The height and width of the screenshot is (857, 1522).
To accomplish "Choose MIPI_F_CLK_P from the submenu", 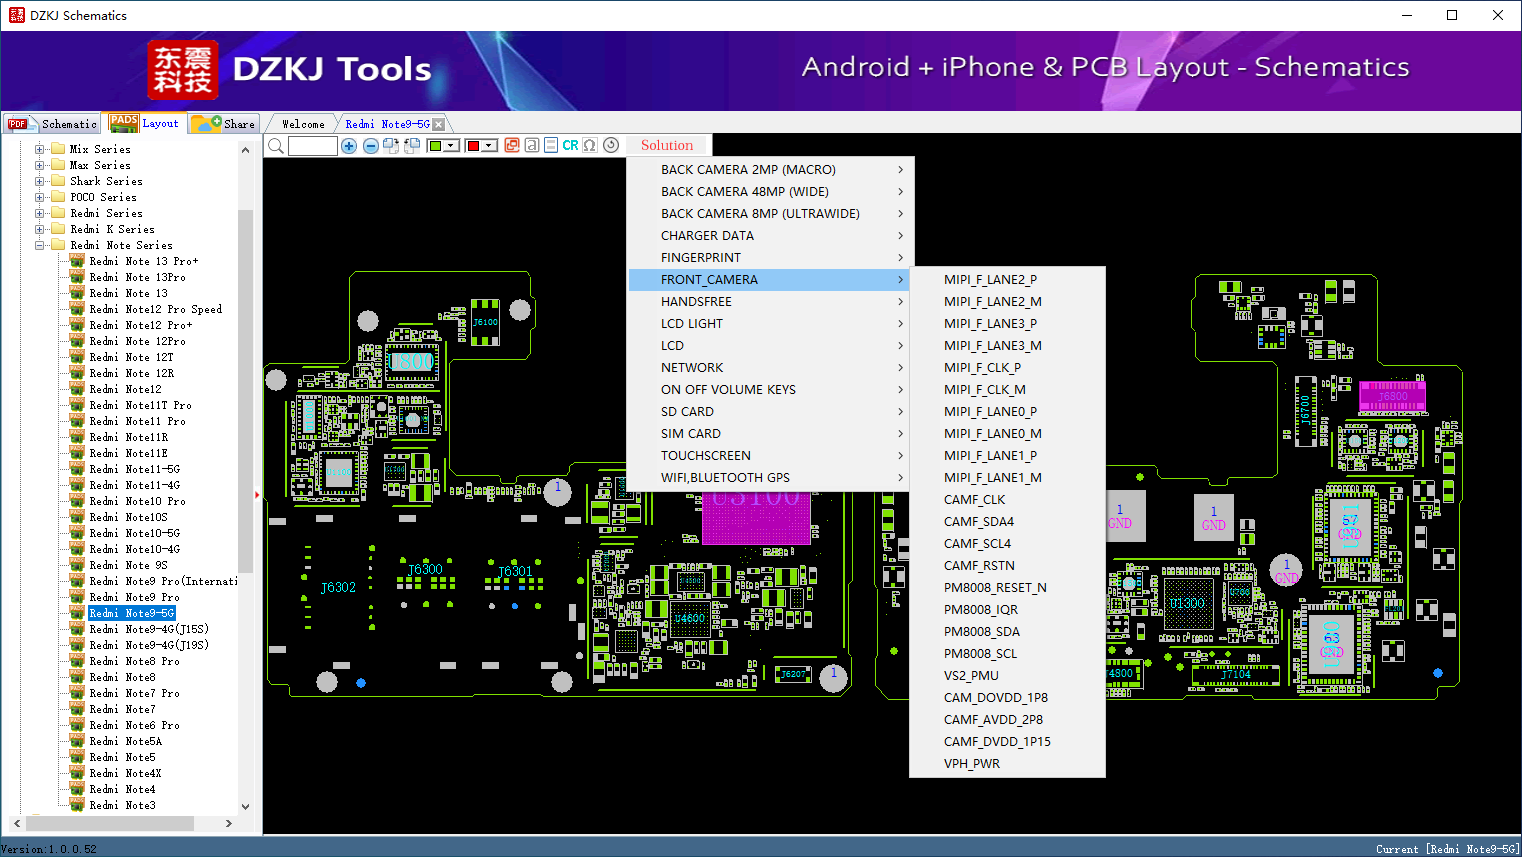I will (x=1007, y=368).
